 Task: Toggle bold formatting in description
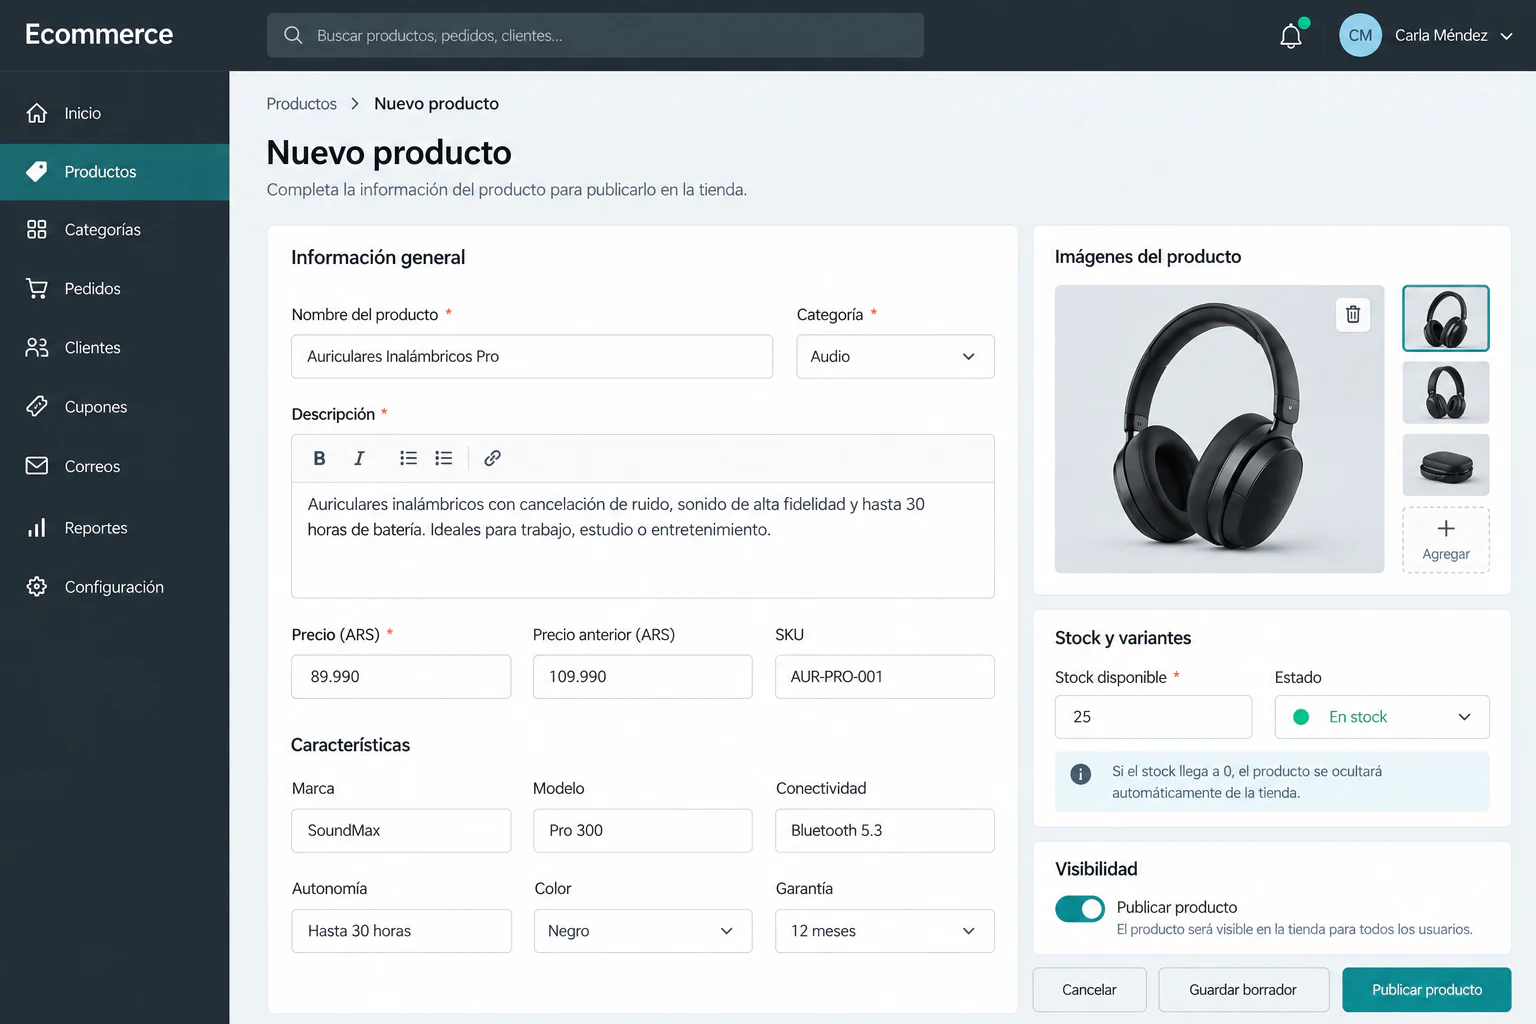point(319,458)
